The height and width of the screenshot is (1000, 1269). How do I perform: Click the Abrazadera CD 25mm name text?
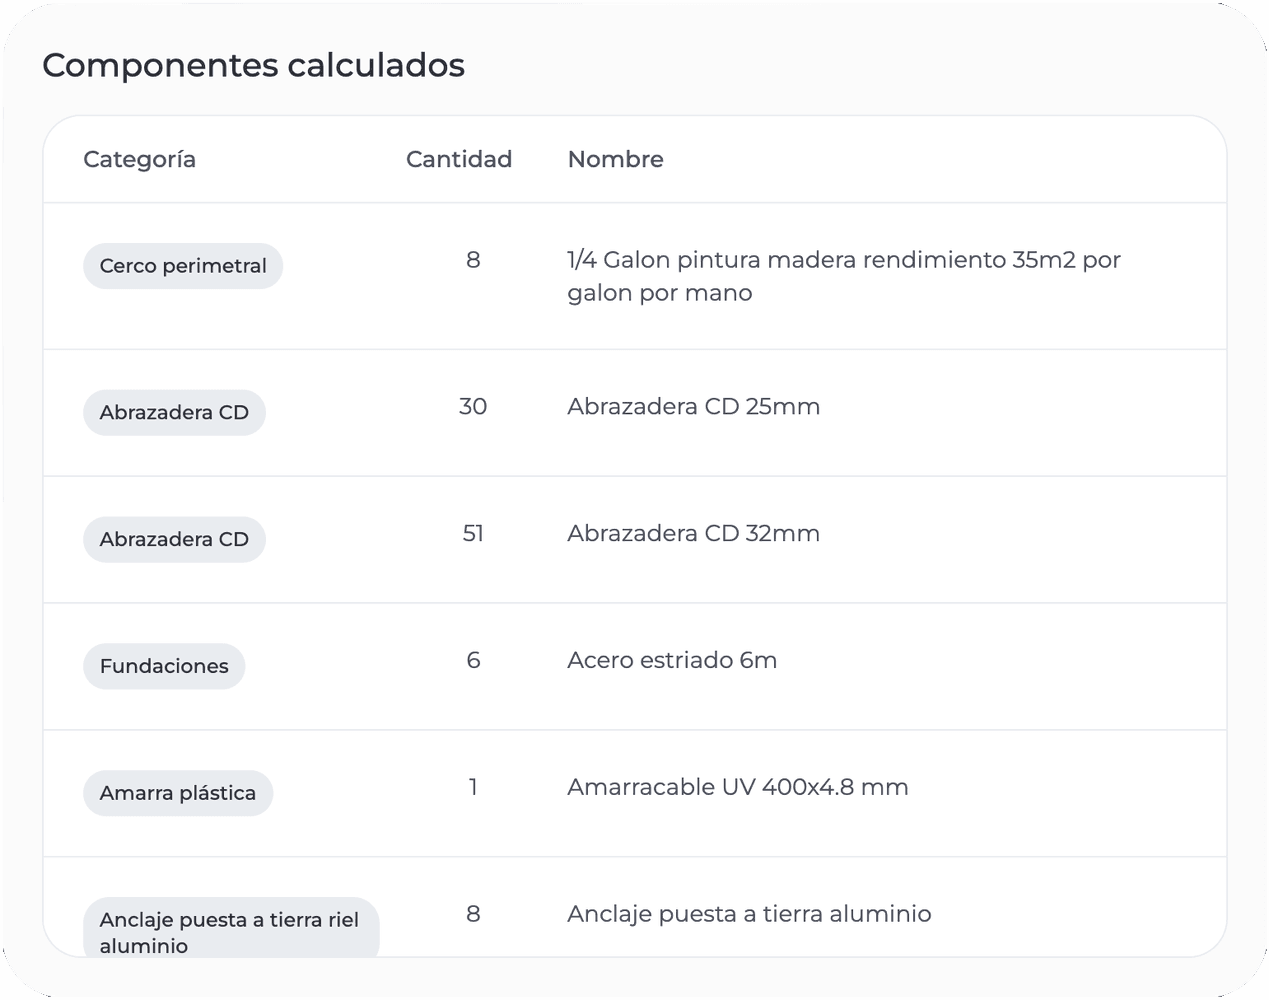point(693,406)
